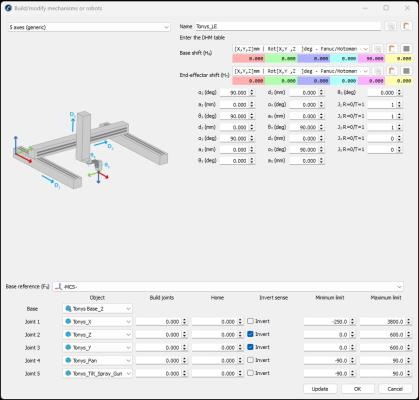Click the green Y value in End-effector shift

(281, 81)
